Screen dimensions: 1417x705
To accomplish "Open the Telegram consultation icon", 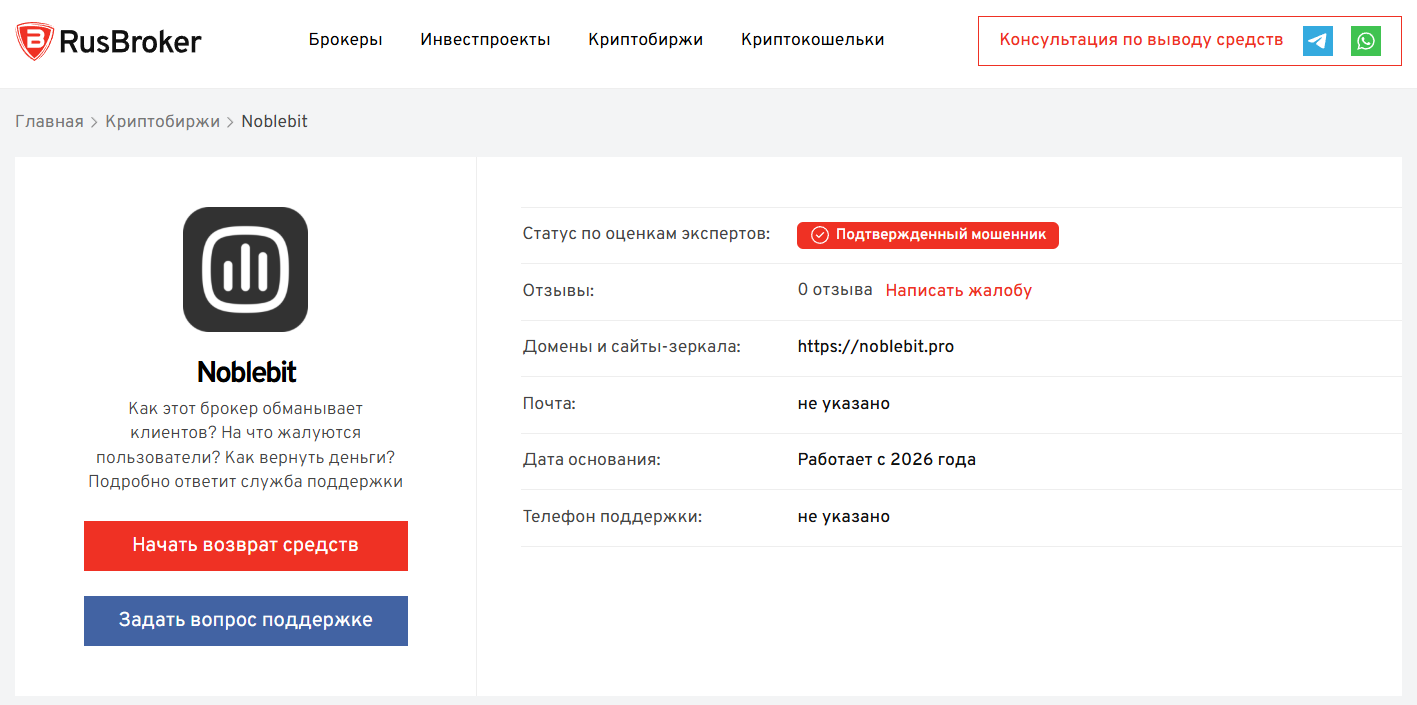I will [x=1318, y=41].
